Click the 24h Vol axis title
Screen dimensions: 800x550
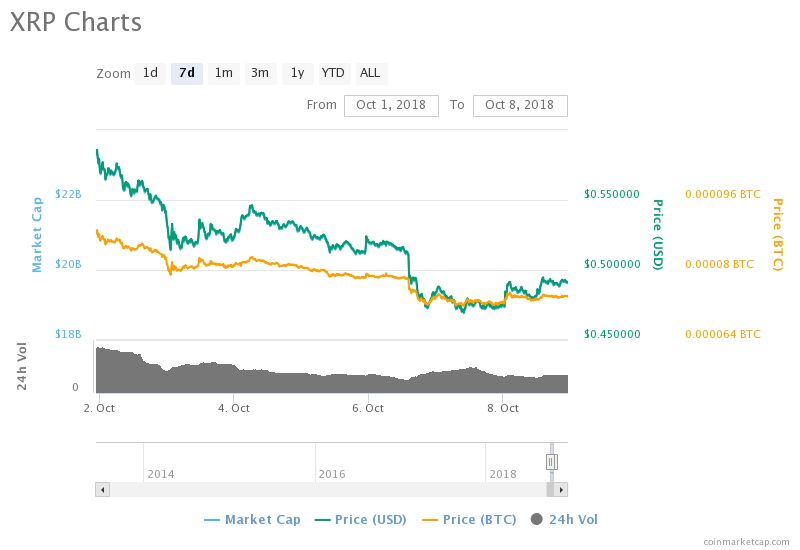click(x=21, y=366)
